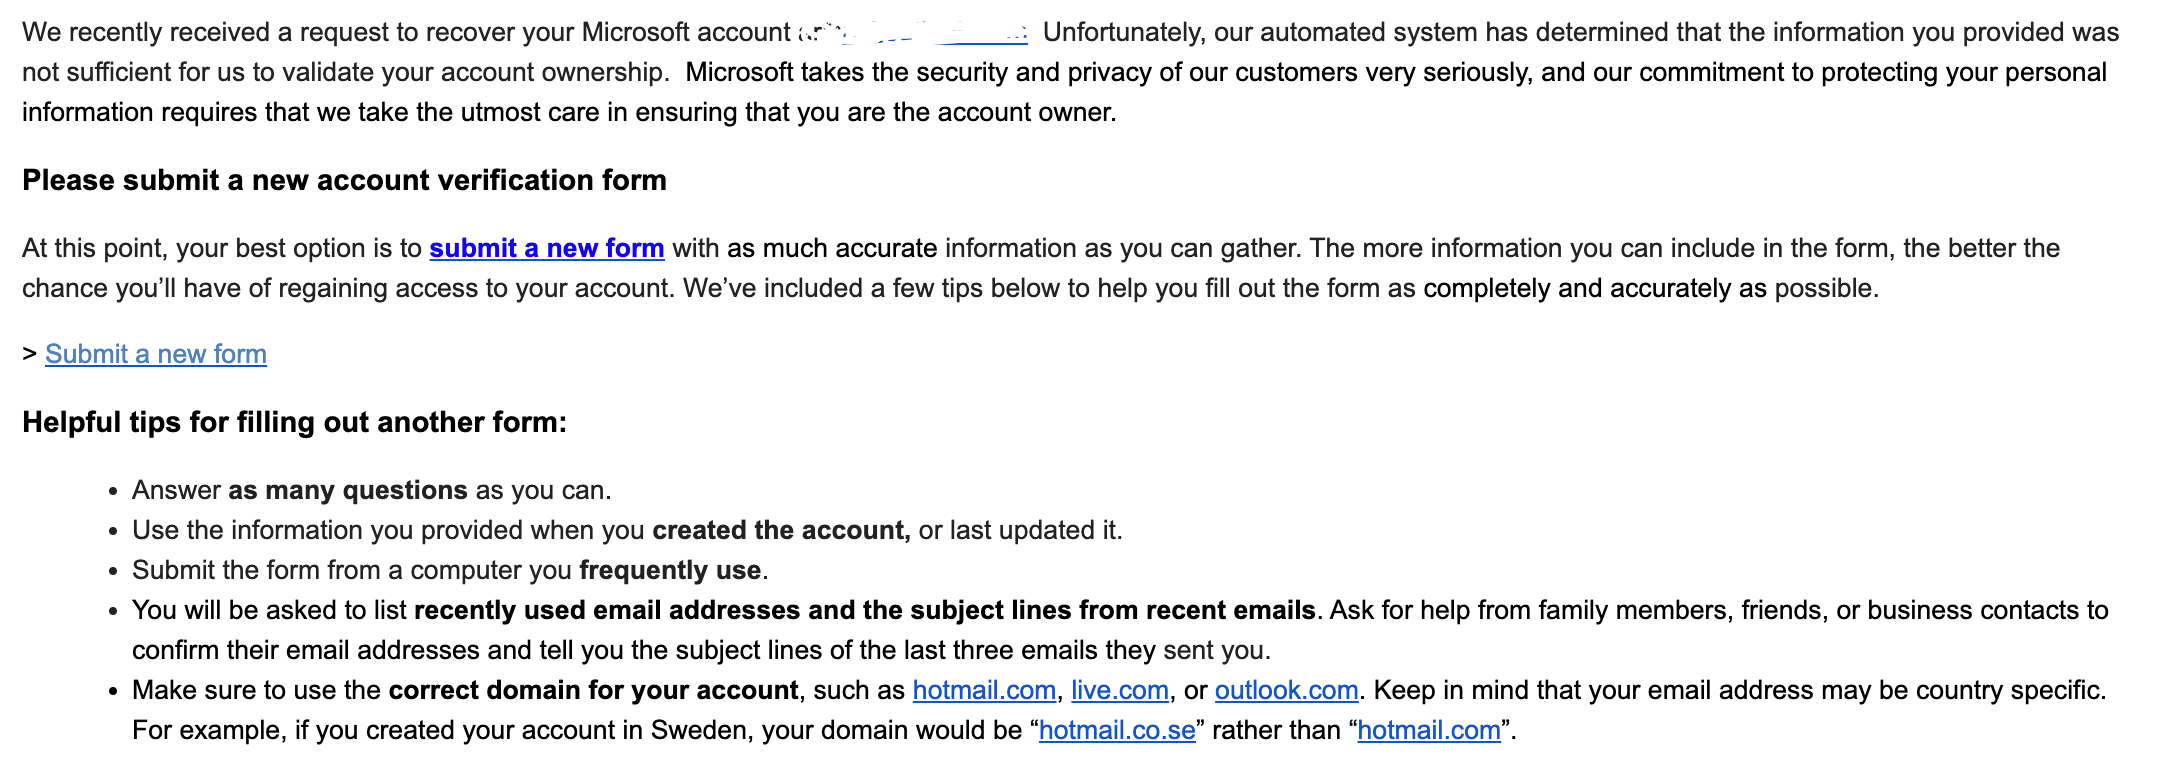Viewport: 2160px width, 776px height.
Task: Click the bold "created the account," text
Action: point(781,530)
